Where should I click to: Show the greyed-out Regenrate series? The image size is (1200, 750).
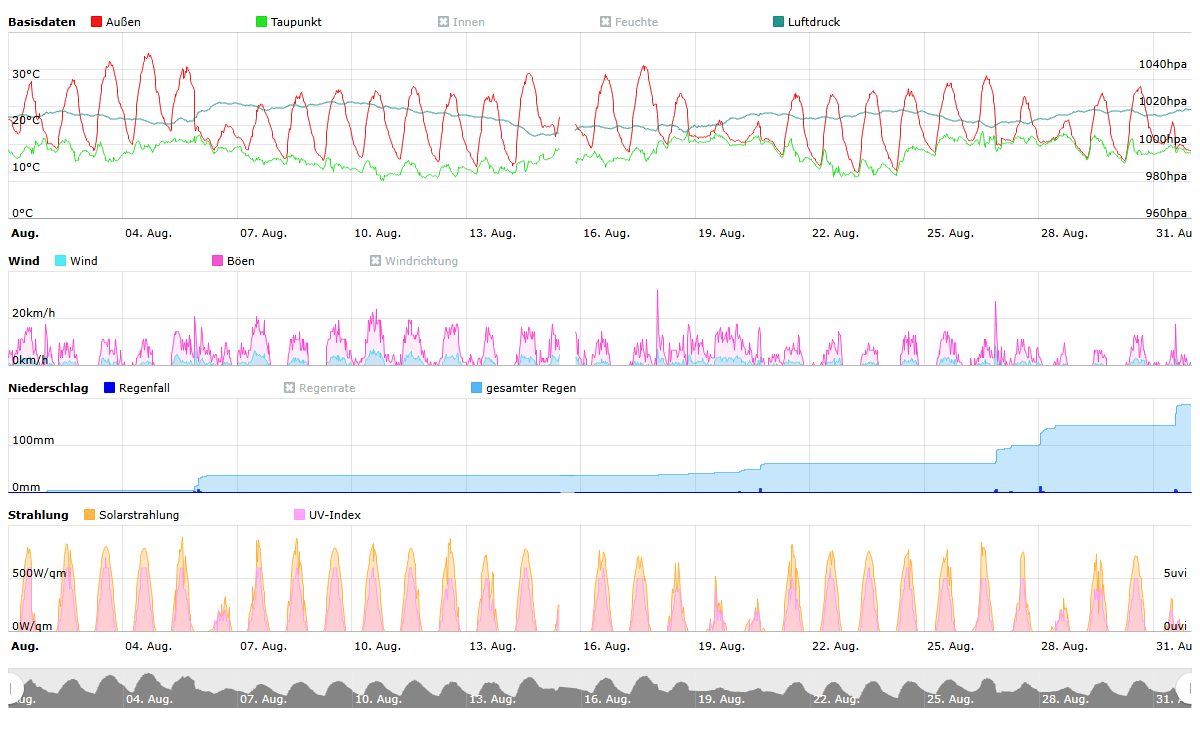[319, 388]
